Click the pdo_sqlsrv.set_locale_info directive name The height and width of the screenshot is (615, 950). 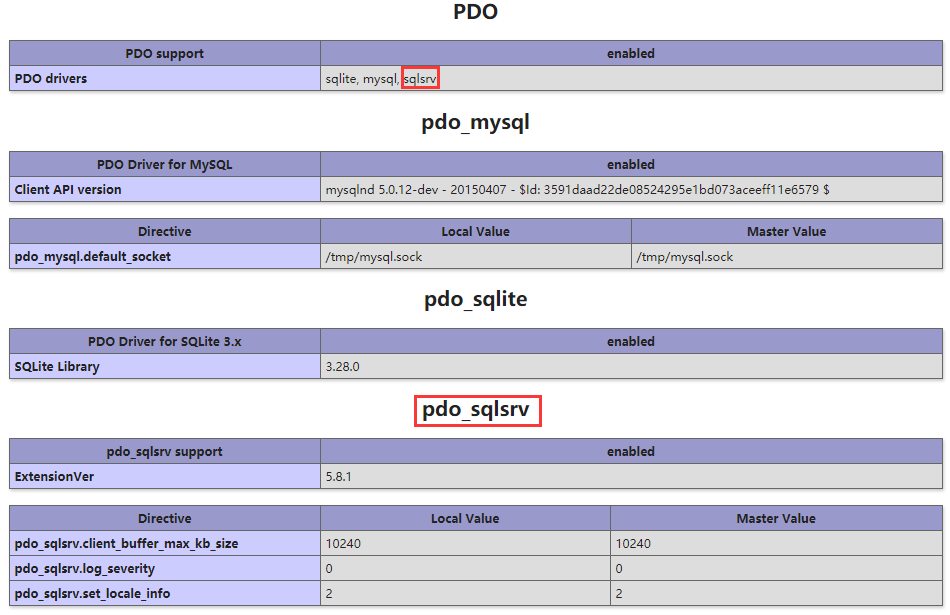(93, 593)
